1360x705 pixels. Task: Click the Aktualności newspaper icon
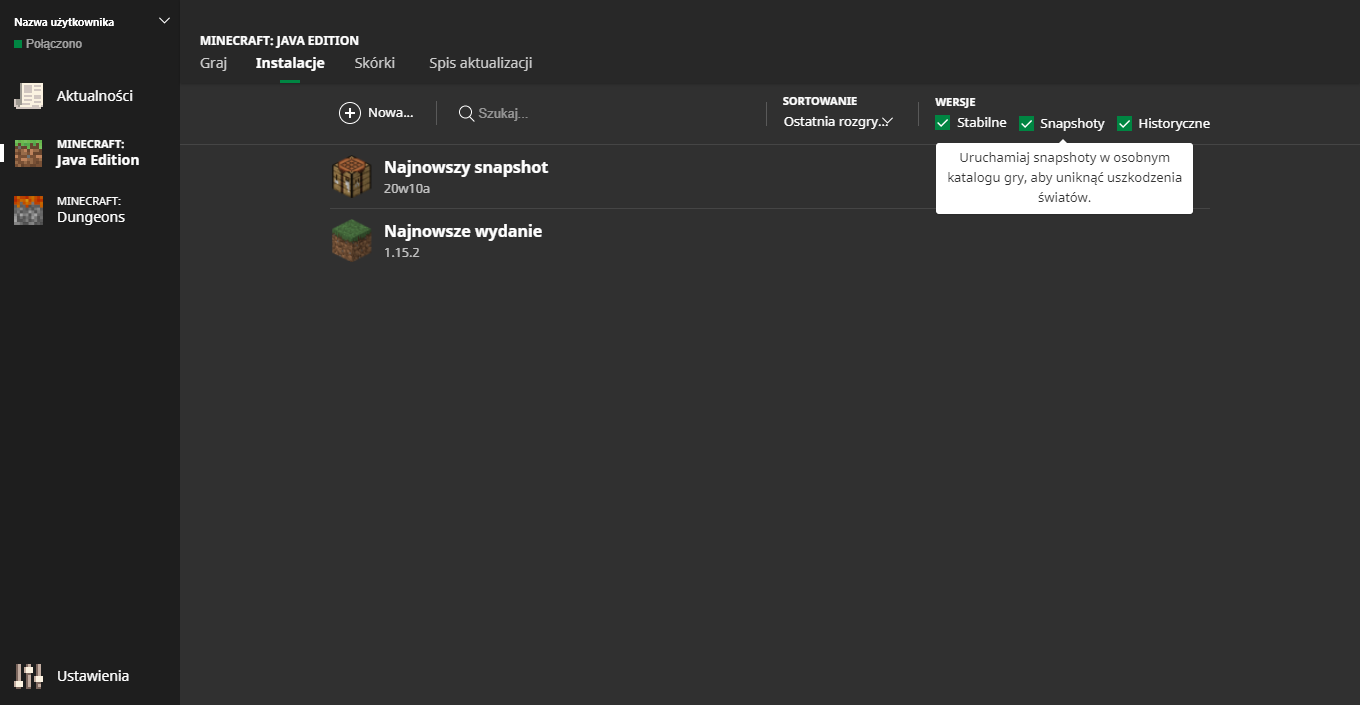[x=29, y=96]
